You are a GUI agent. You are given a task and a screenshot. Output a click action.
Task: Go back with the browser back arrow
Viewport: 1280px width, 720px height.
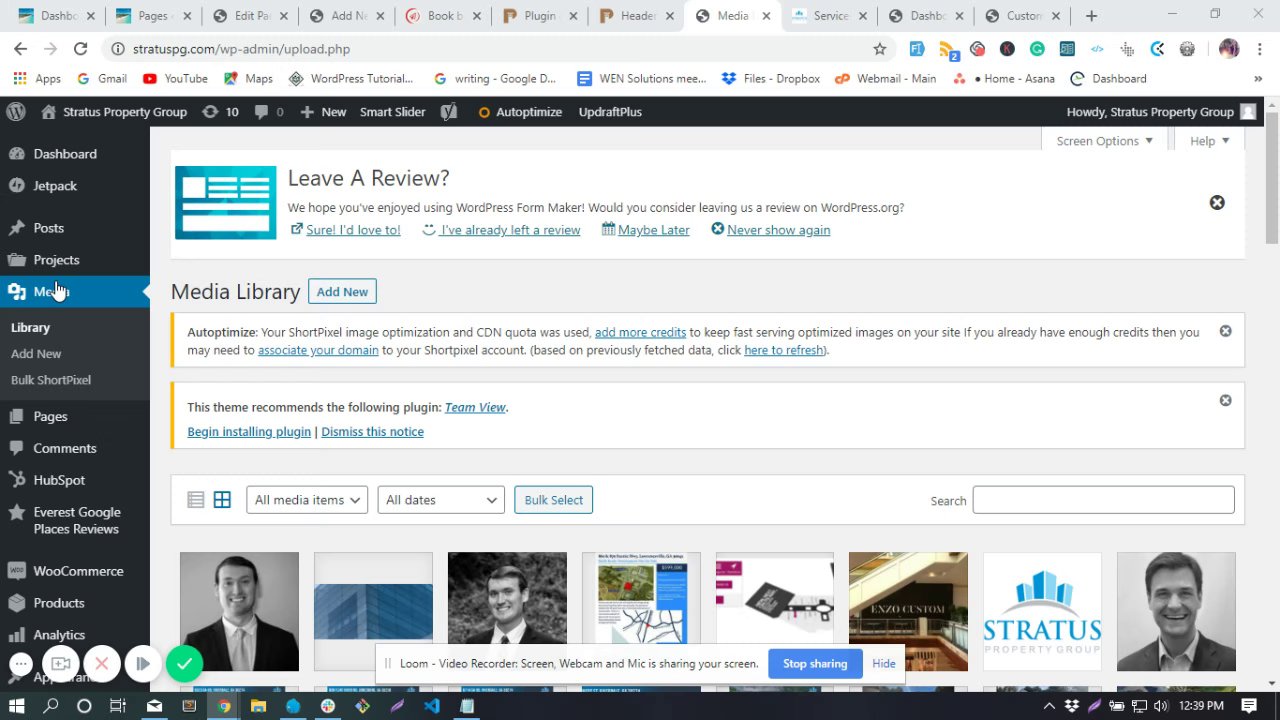pos(20,49)
